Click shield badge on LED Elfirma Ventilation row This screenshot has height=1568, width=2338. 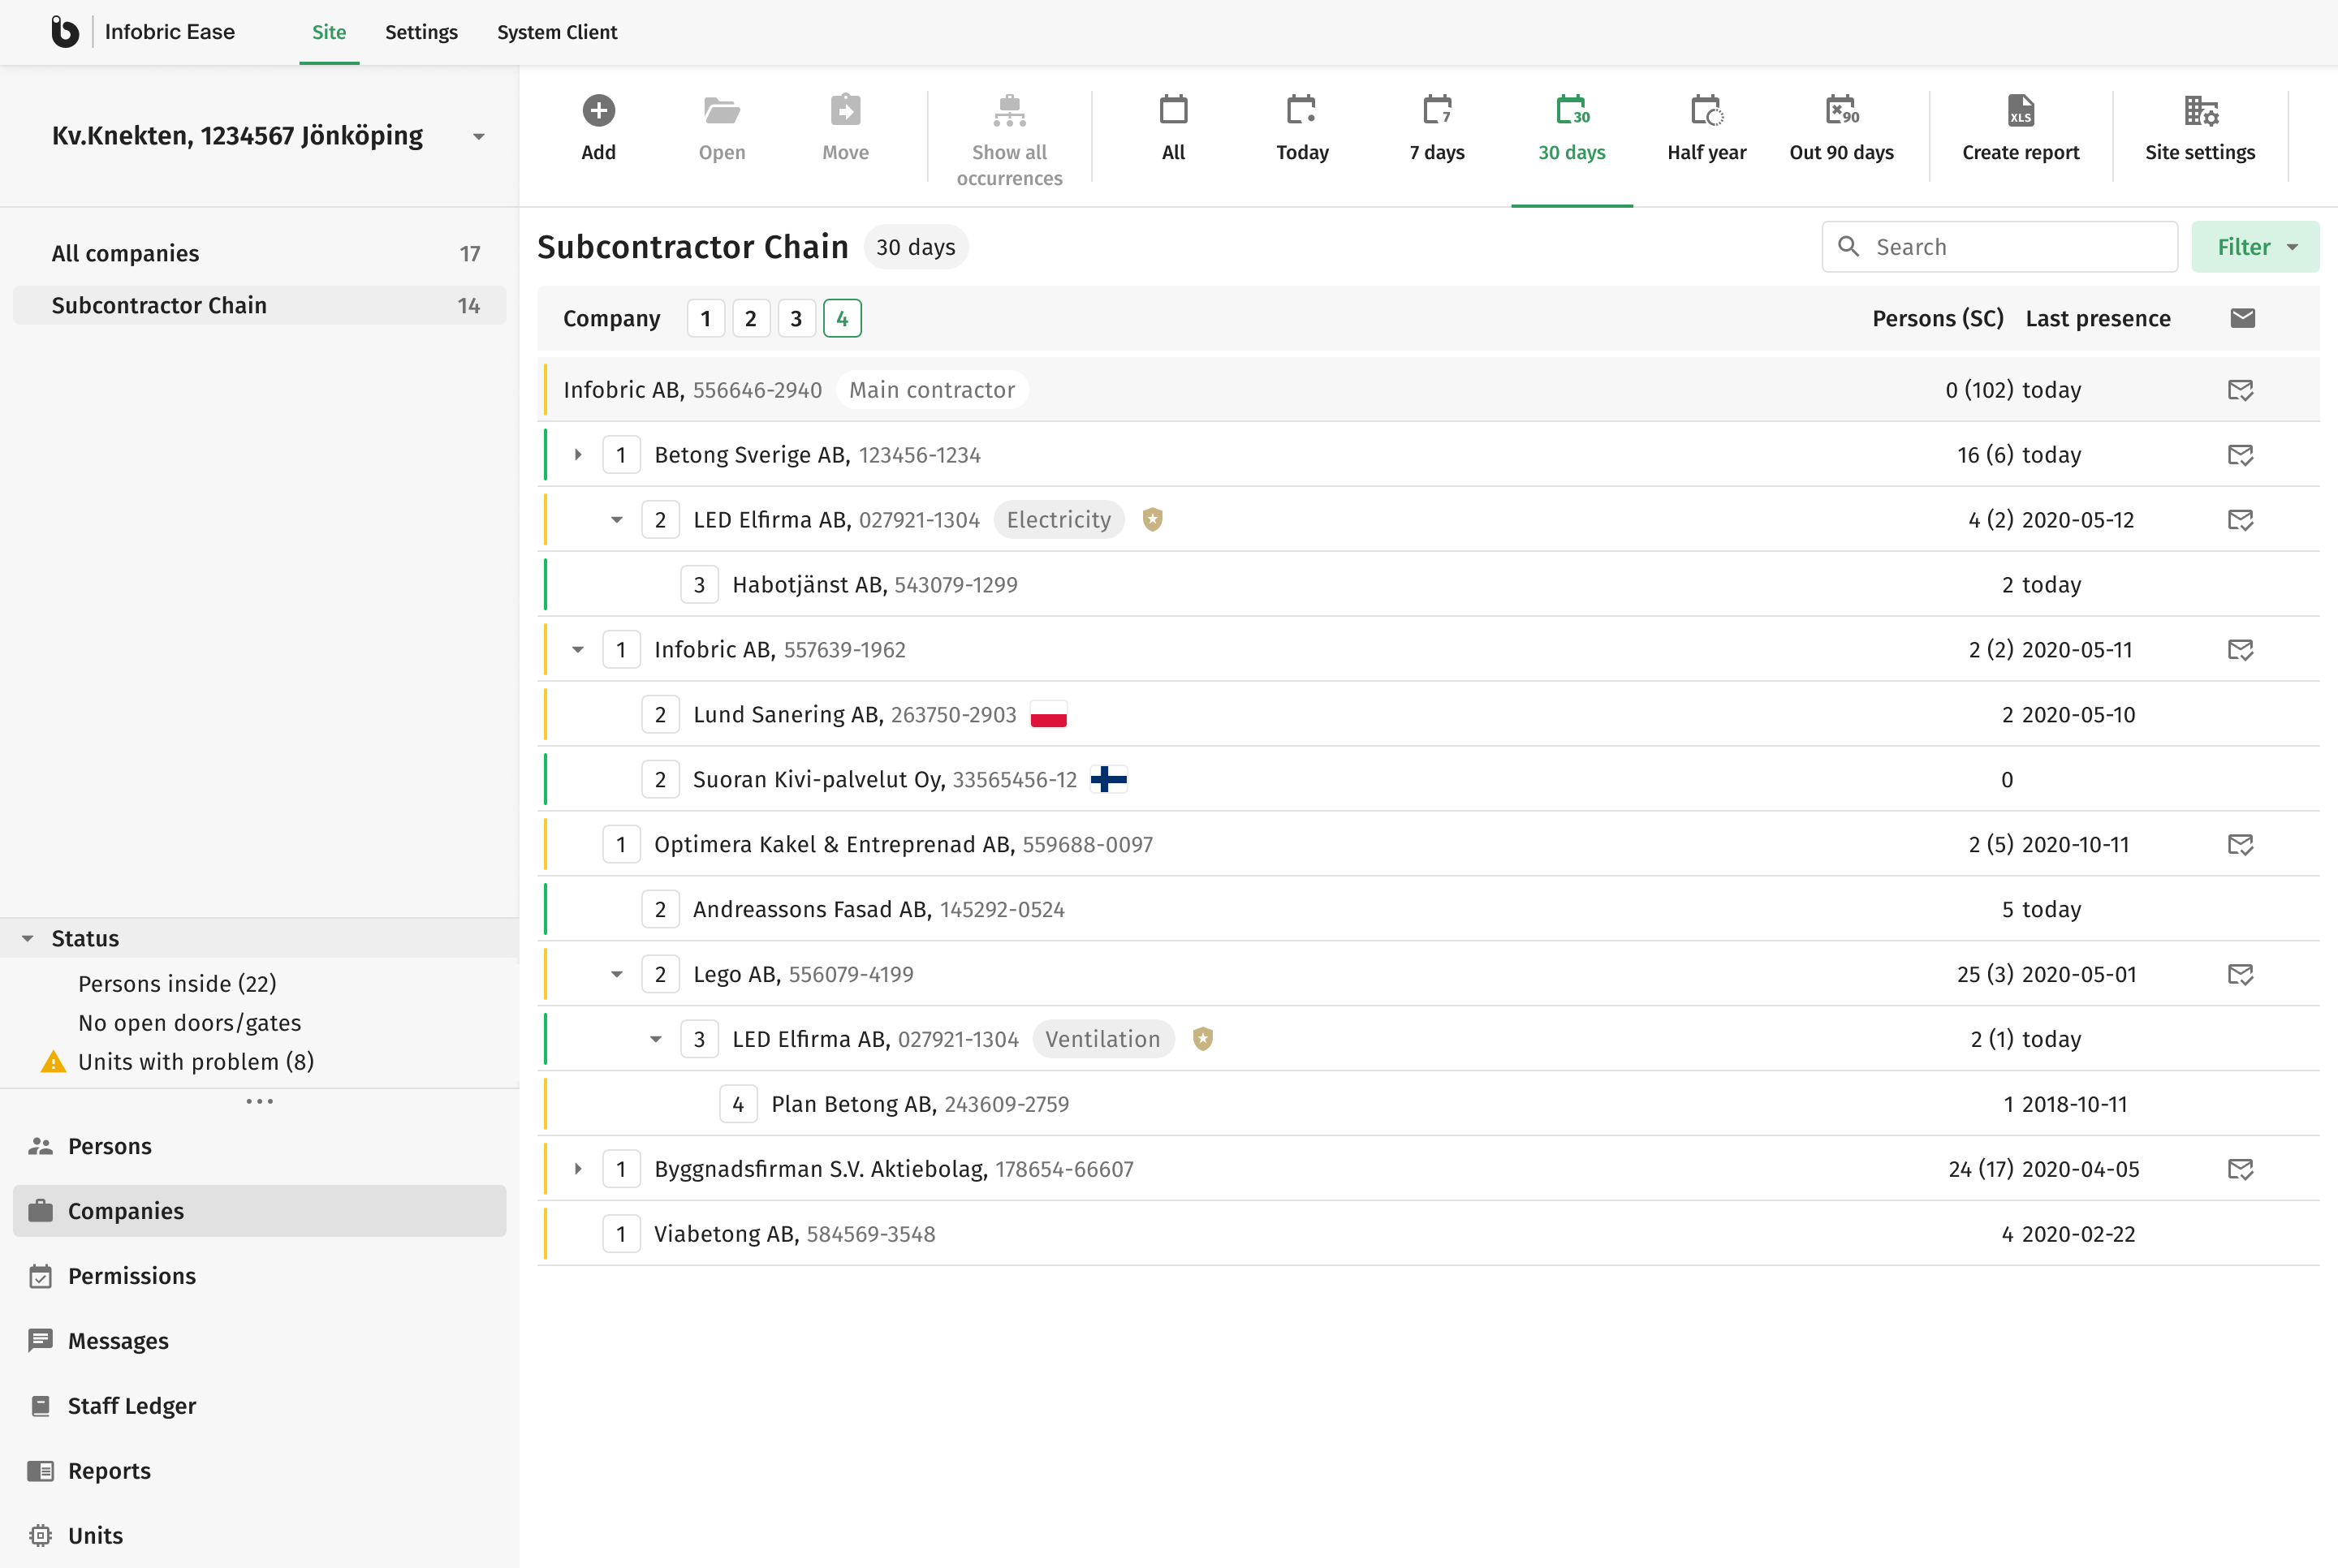pos(1202,1039)
